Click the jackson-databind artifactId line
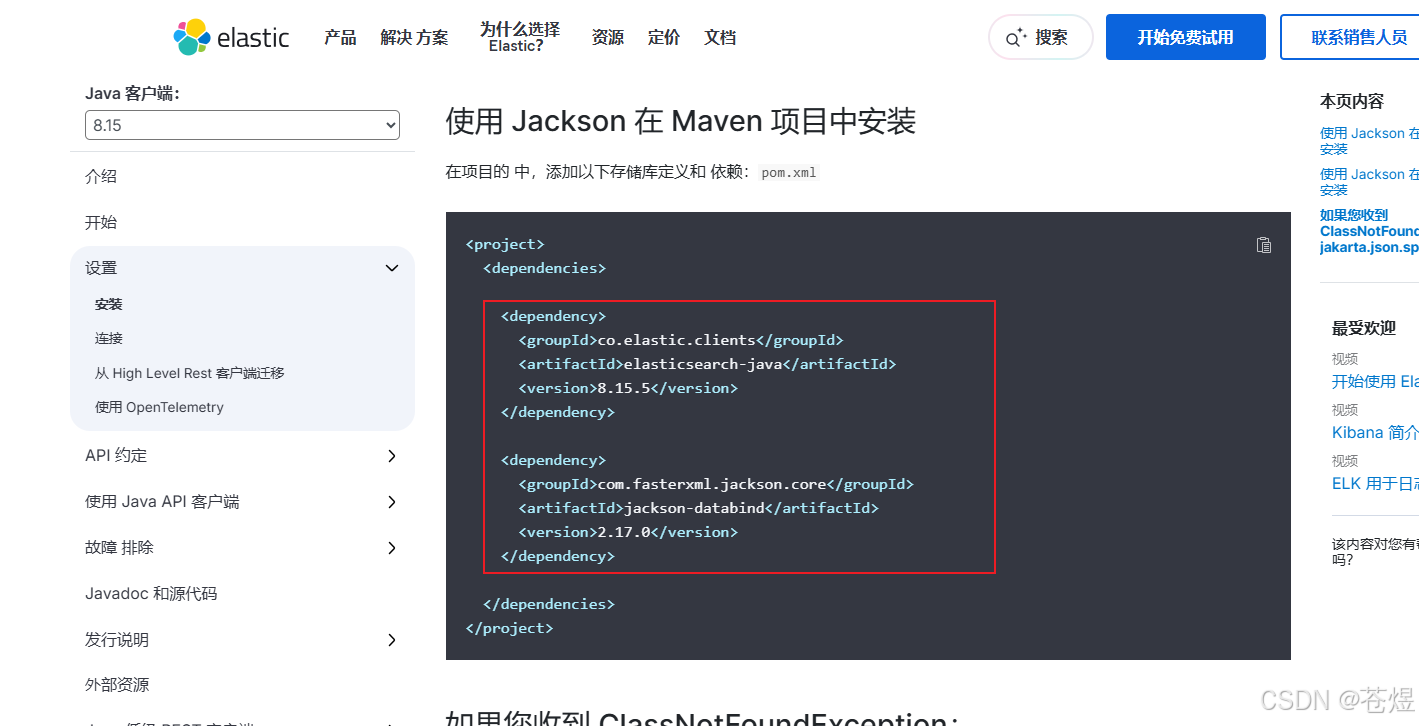Image resolution: width=1419 pixels, height=726 pixels. 698,508
